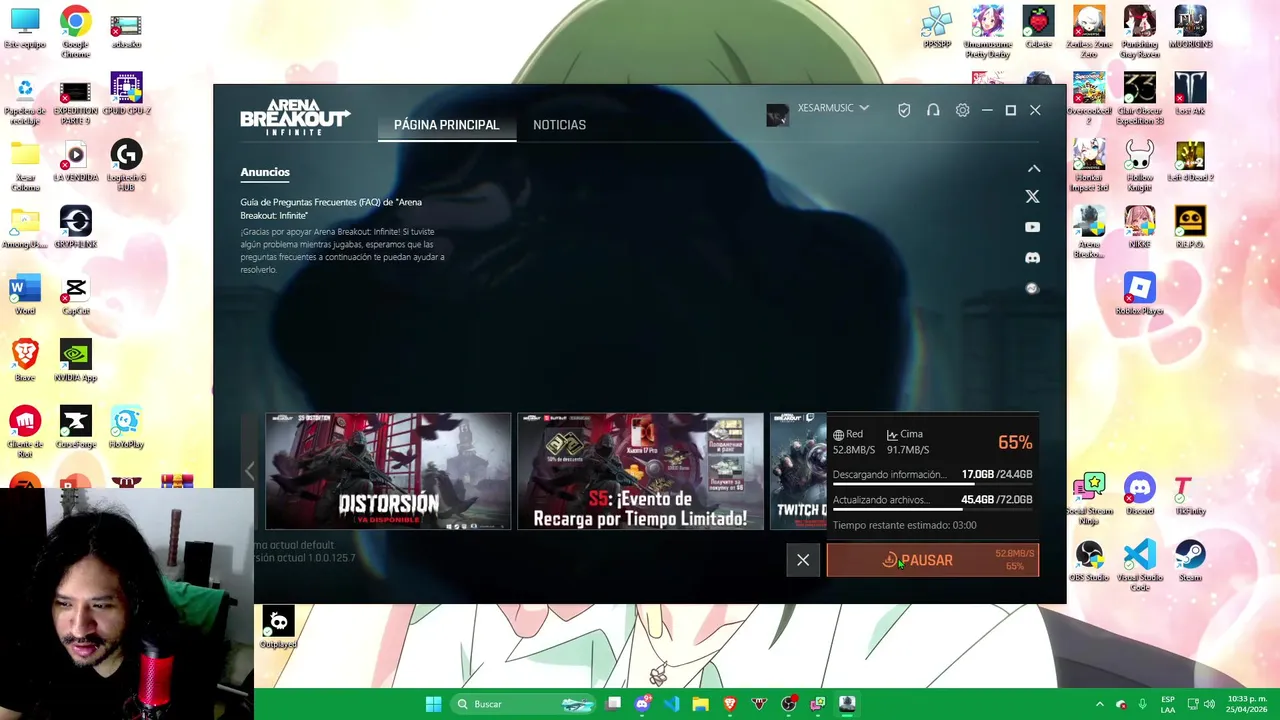Screen dimensions: 1280x720
Task: Pause the download with the PAUSAR button
Action: [932, 561]
